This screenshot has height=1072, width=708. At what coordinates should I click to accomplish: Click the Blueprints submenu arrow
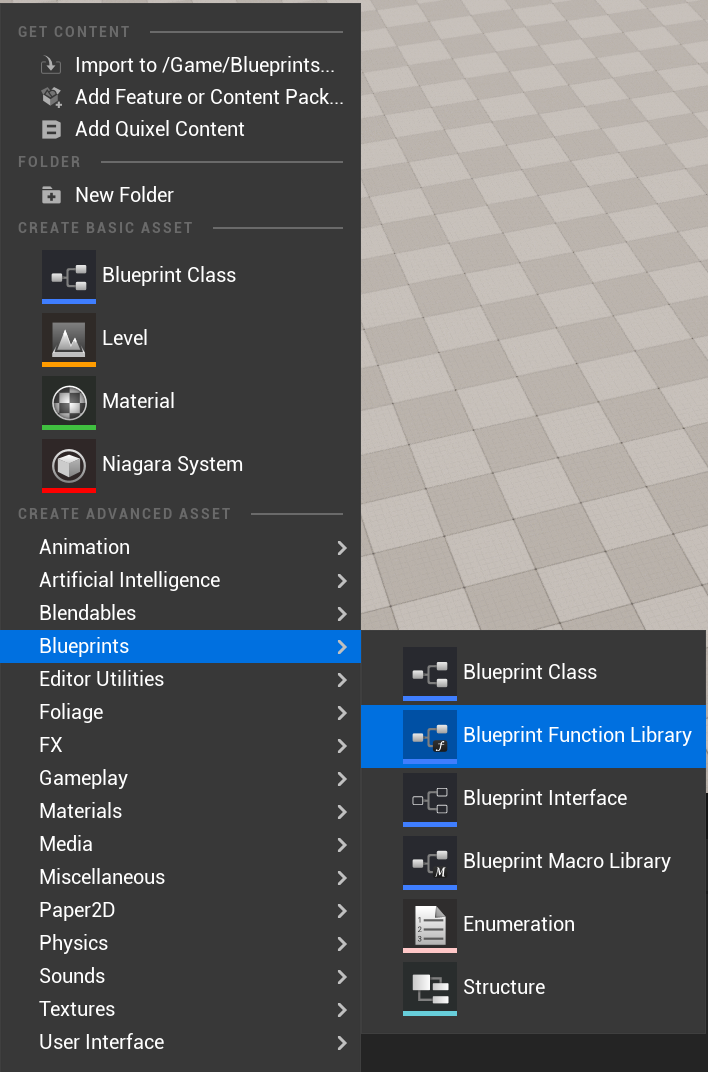point(342,647)
